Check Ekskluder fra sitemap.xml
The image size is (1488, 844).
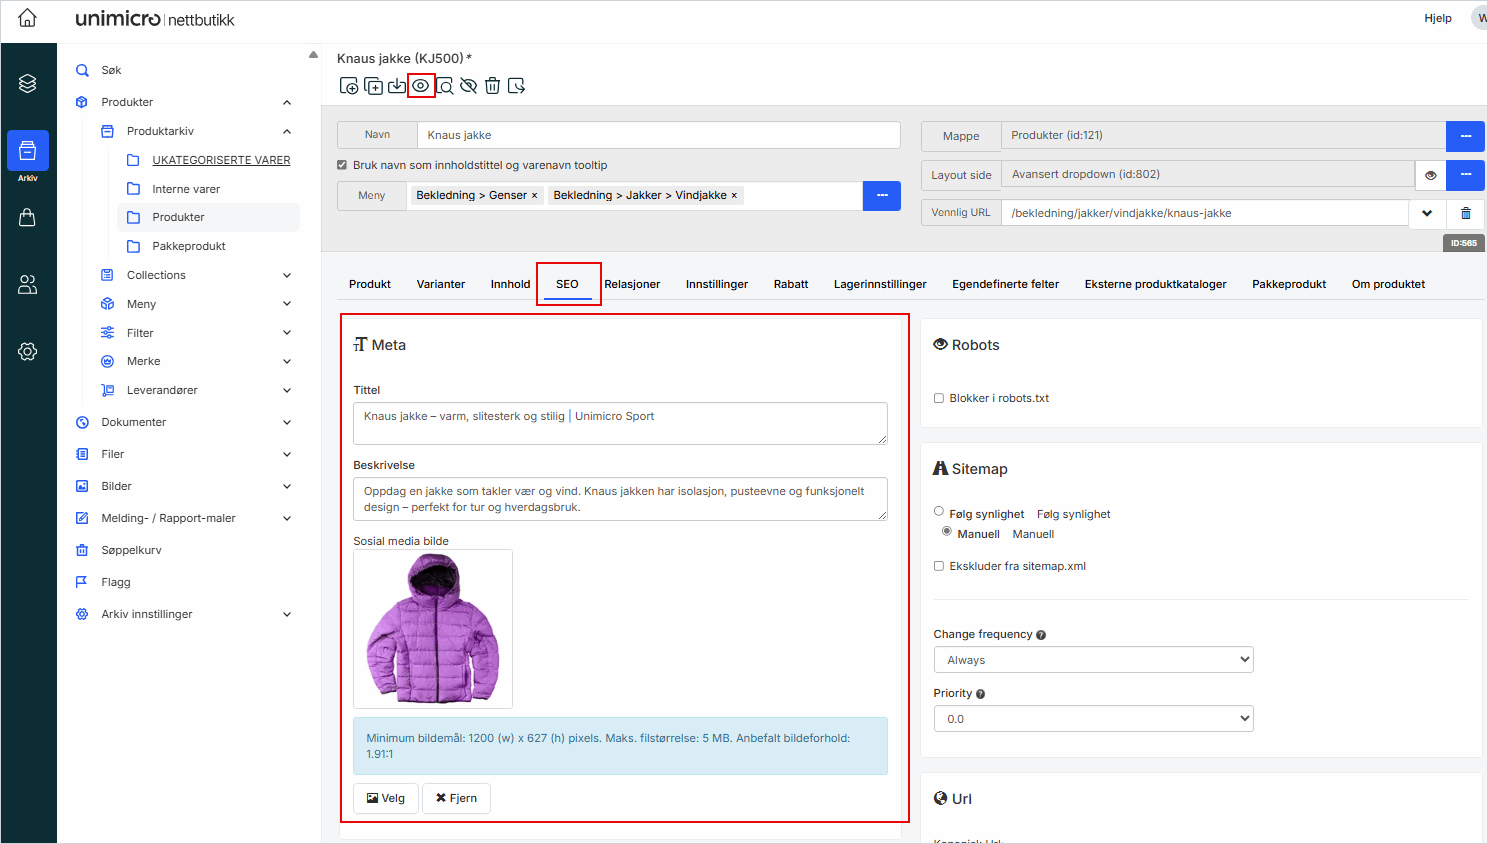[x=938, y=565]
